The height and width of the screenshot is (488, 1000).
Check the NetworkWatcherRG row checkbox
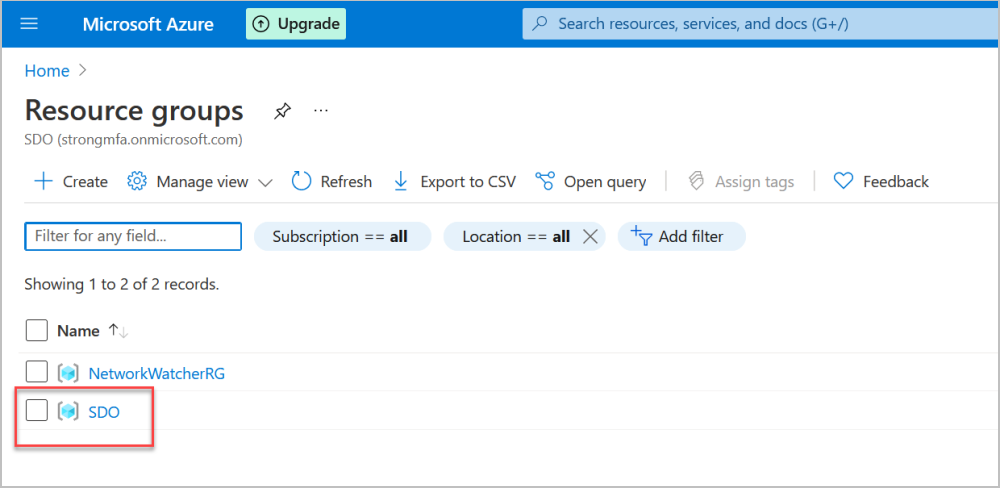36,373
